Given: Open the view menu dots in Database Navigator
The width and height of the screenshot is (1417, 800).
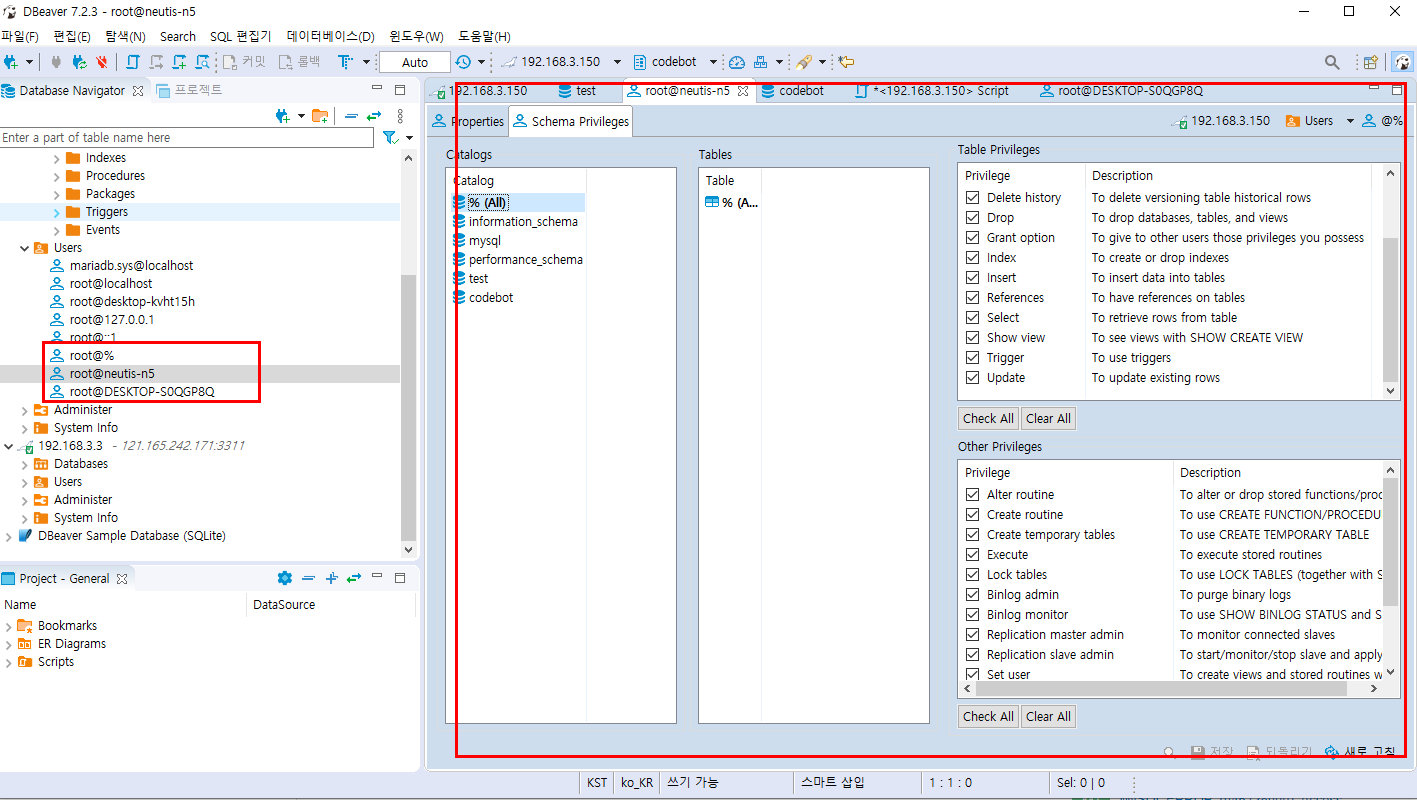Looking at the screenshot, I should point(401,116).
